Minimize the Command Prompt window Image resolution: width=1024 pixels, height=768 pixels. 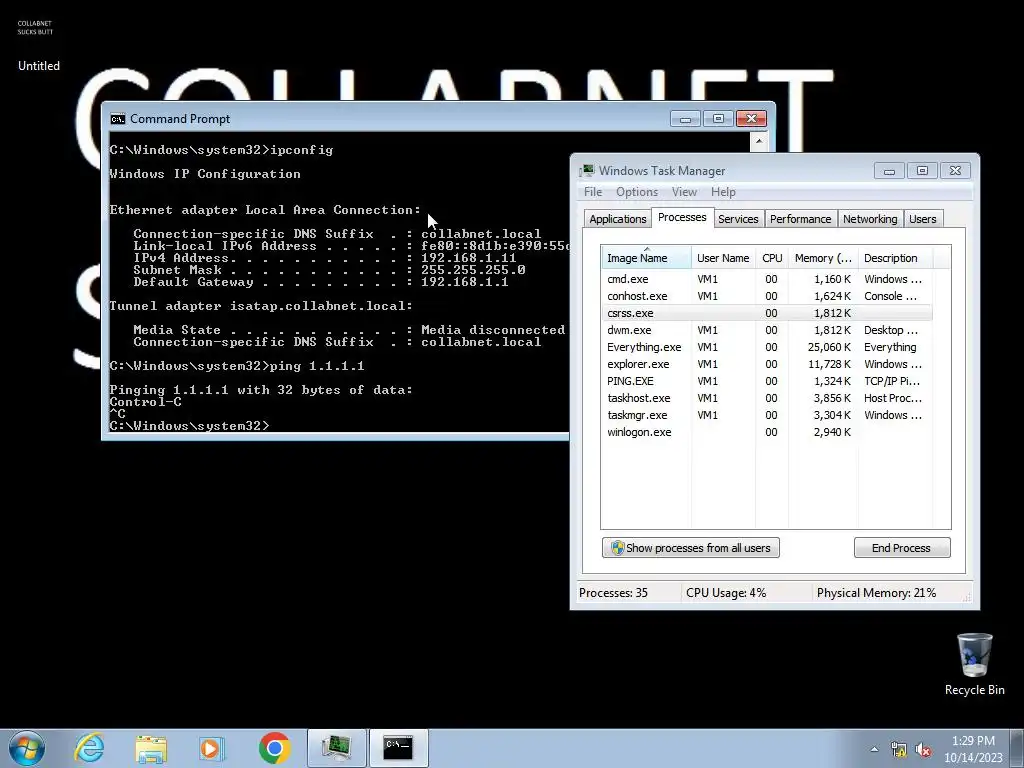(685, 119)
